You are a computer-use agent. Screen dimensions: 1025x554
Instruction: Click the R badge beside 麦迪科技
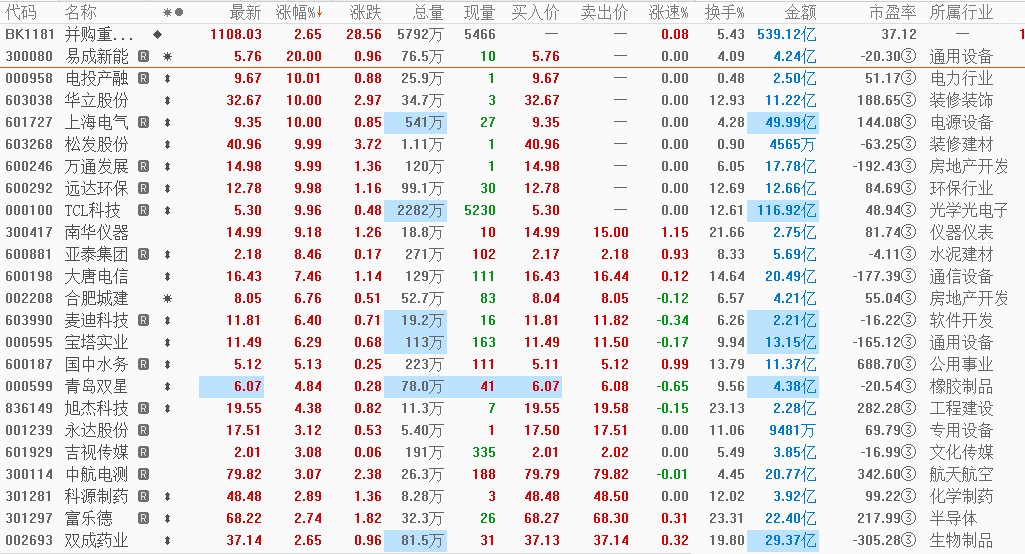144,320
